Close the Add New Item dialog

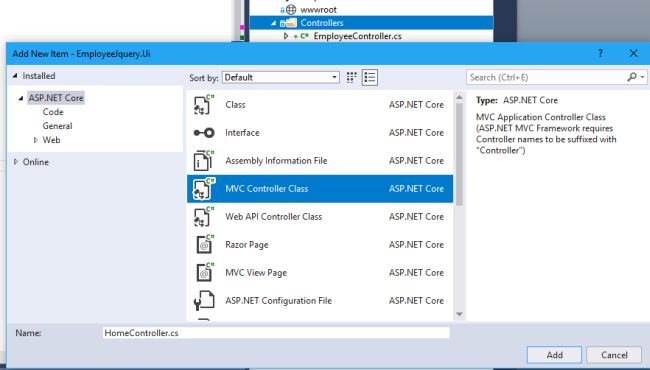point(633,53)
